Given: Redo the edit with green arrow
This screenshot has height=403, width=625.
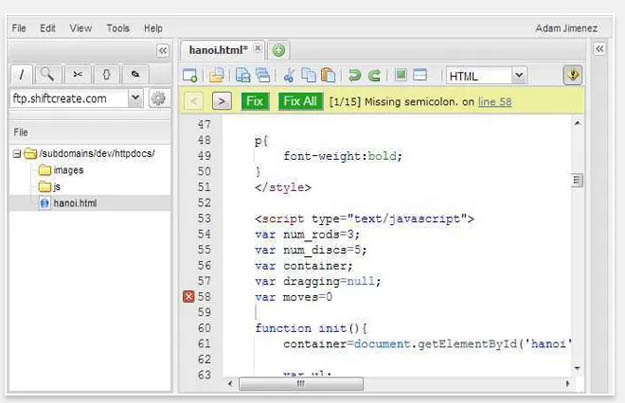Looking at the screenshot, I should click(374, 75).
